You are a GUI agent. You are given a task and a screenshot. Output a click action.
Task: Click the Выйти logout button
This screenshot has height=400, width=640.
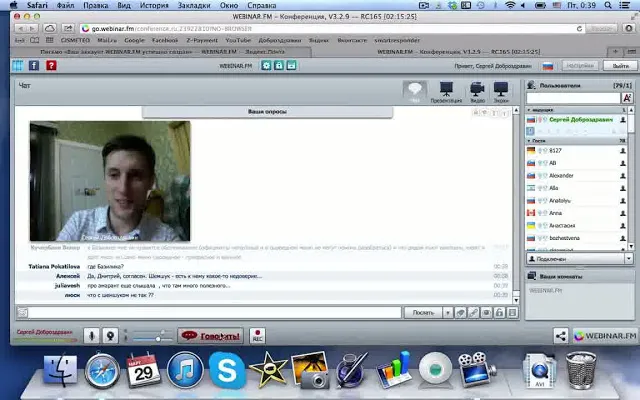(x=620, y=66)
